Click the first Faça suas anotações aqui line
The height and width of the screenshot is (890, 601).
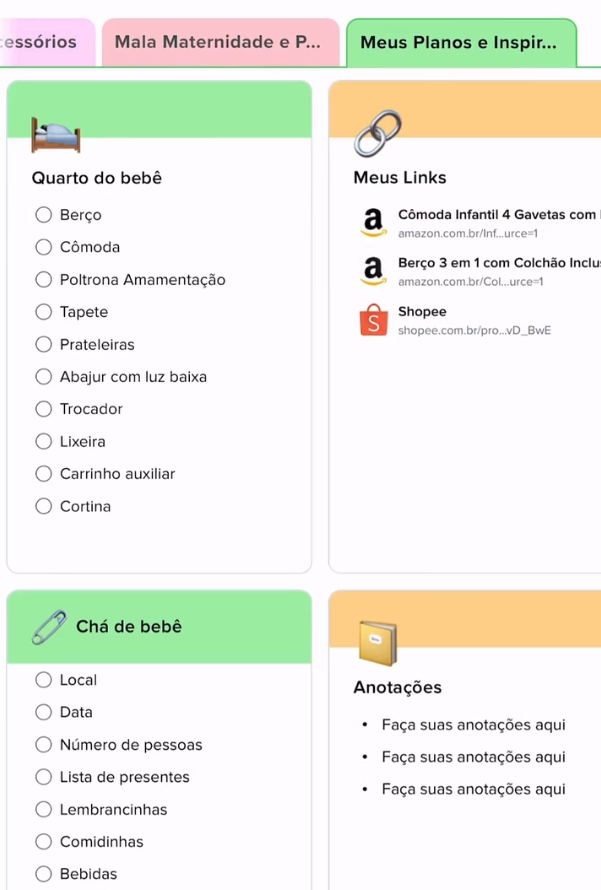click(473, 725)
